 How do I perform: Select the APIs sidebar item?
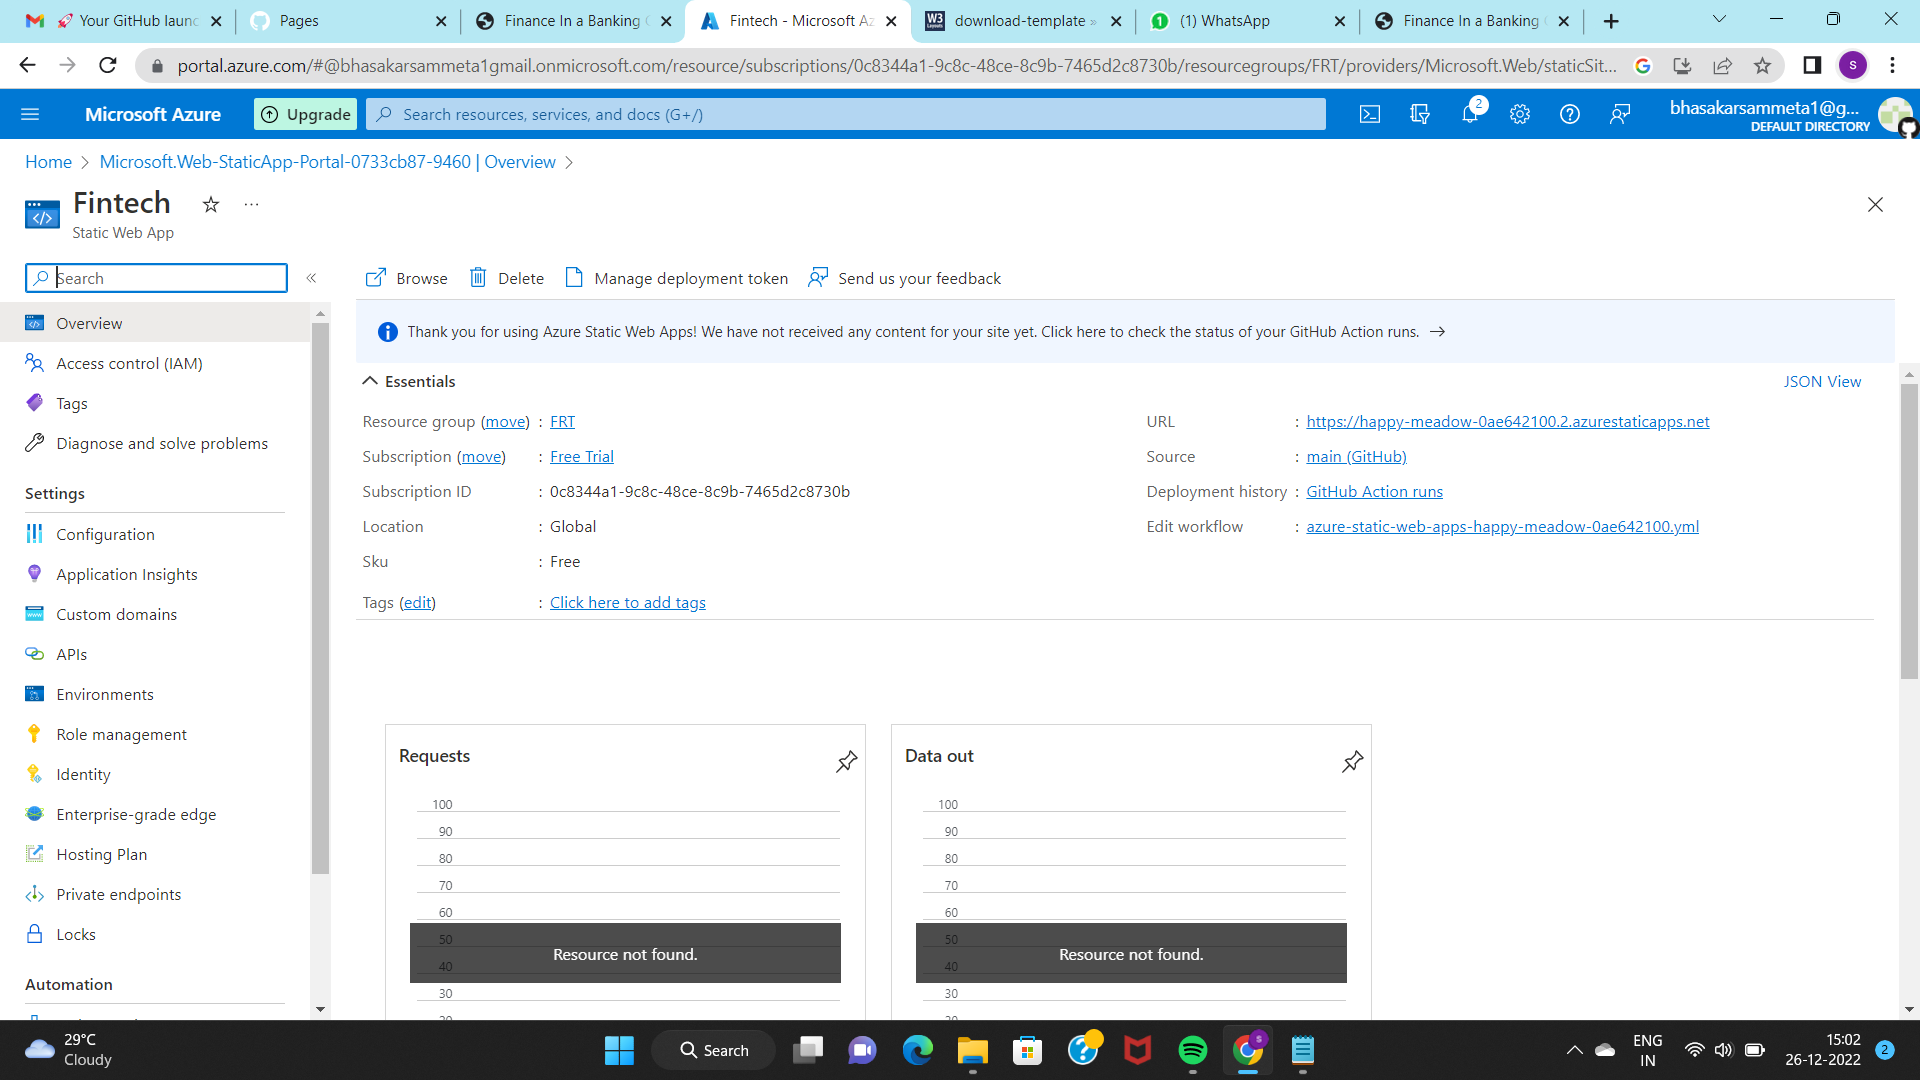[72, 654]
